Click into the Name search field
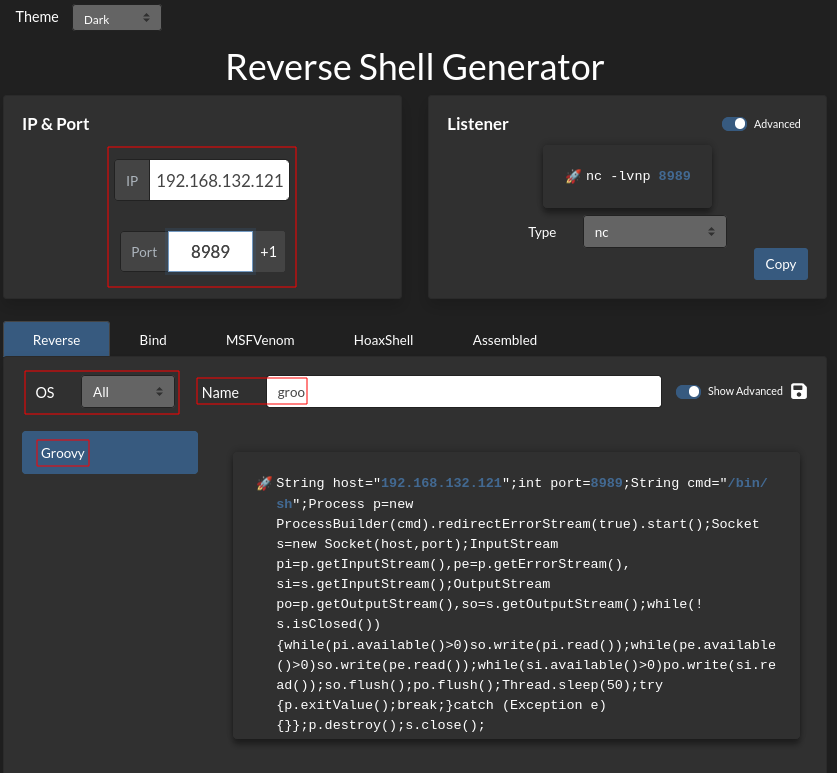The height and width of the screenshot is (773, 837). click(464, 392)
